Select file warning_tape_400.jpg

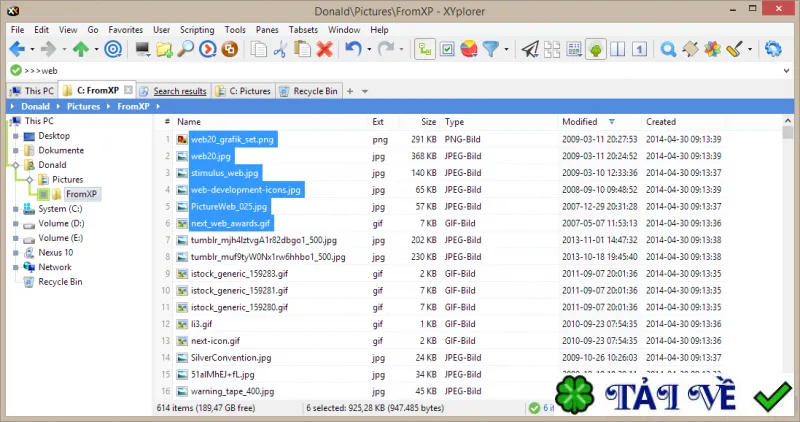tap(232, 391)
